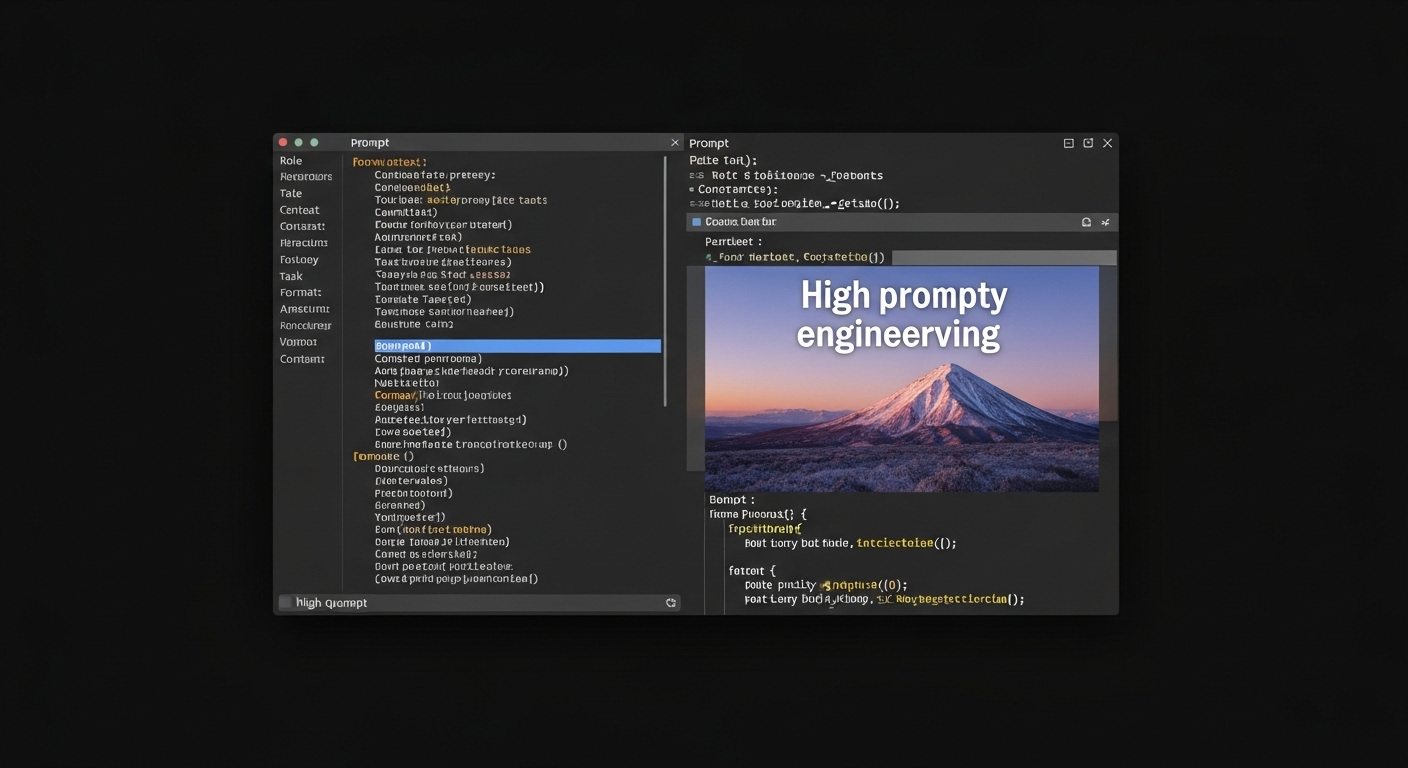Click the maximize-panel icon in the right Prompt pane

(x=1088, y=143)
